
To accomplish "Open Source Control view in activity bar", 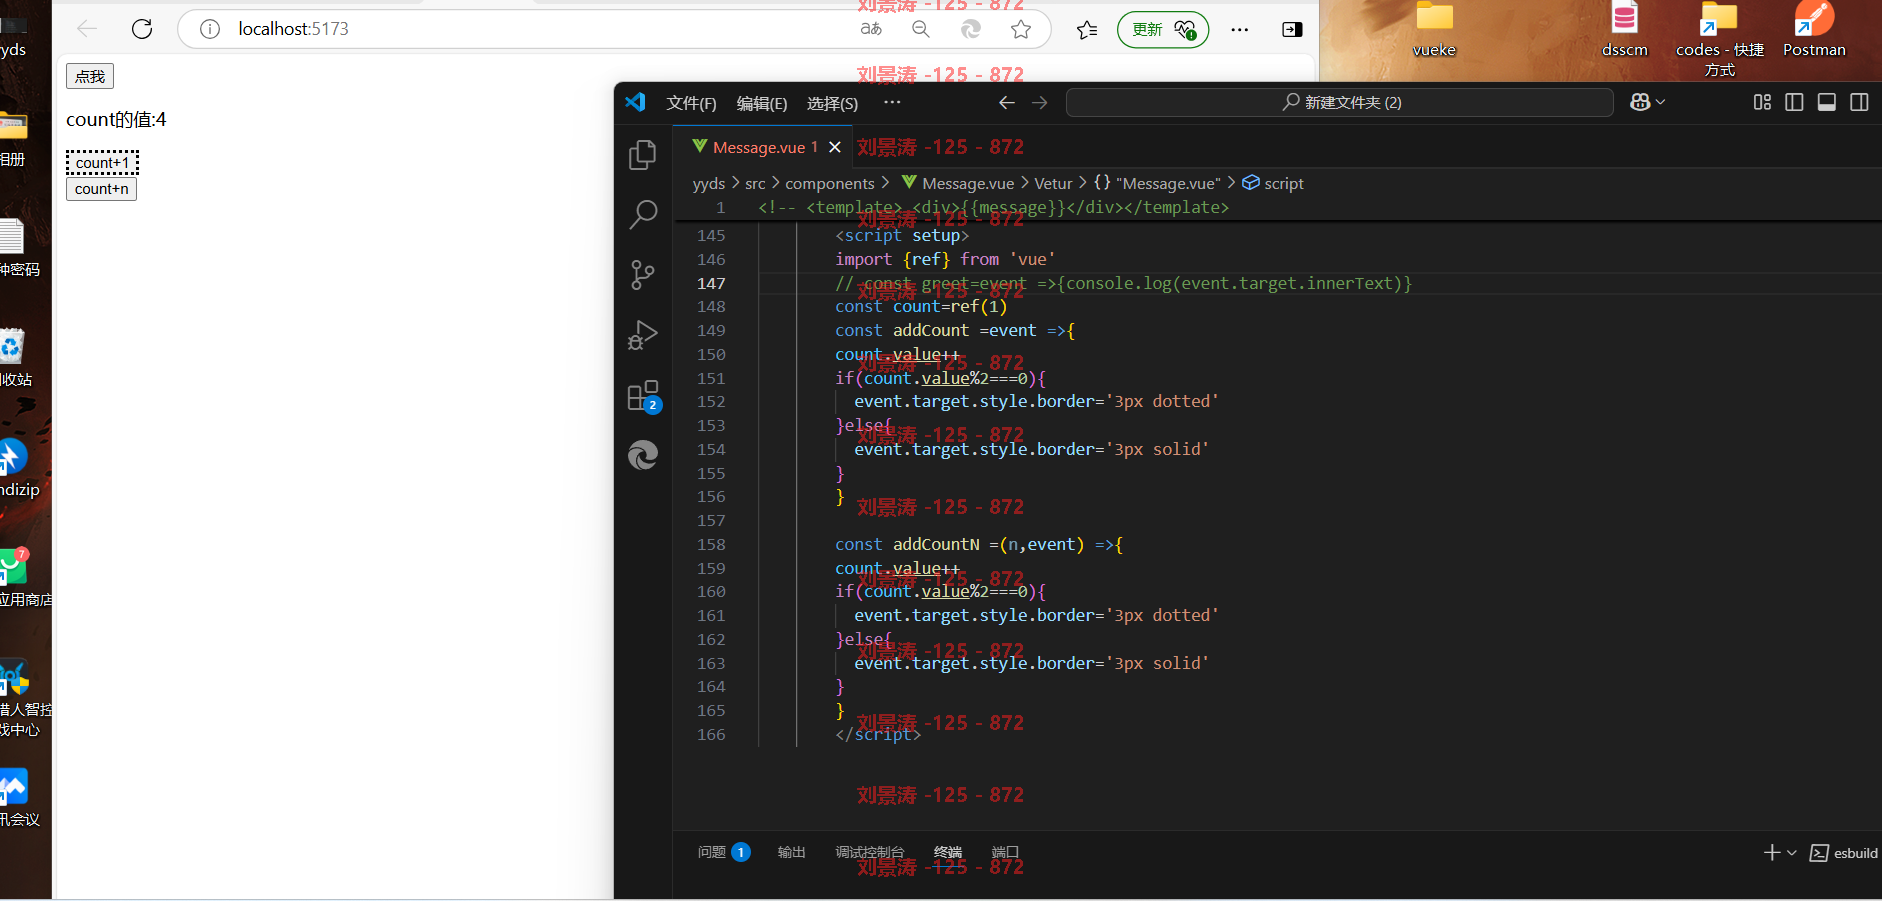I will (x=643, y=275).
